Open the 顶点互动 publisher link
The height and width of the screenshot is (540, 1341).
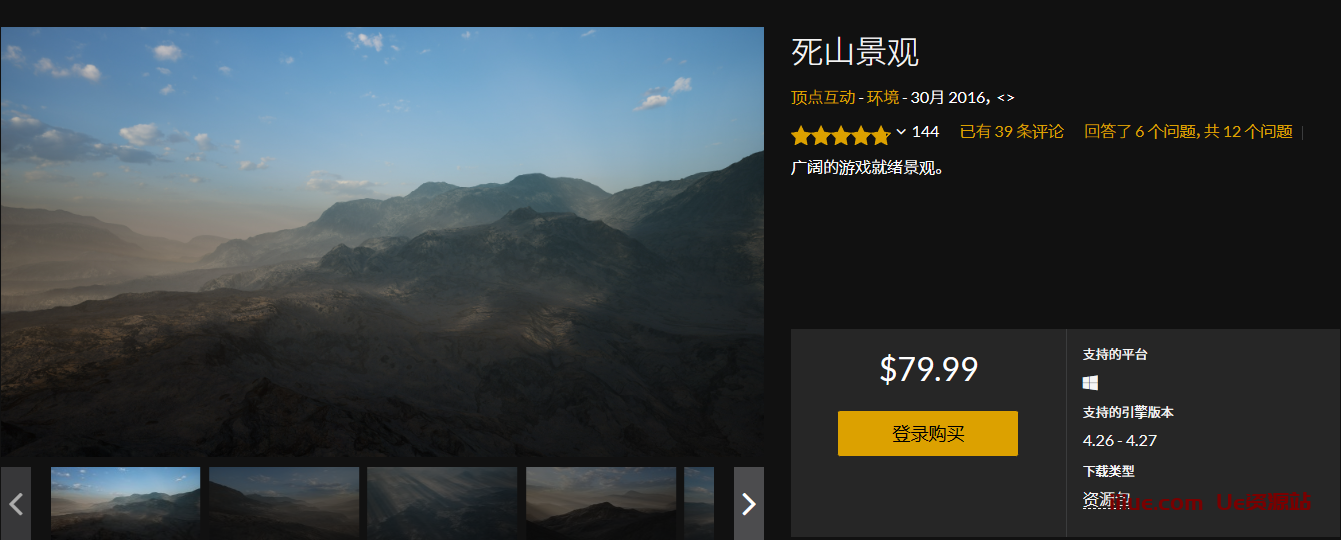point(823,98)
